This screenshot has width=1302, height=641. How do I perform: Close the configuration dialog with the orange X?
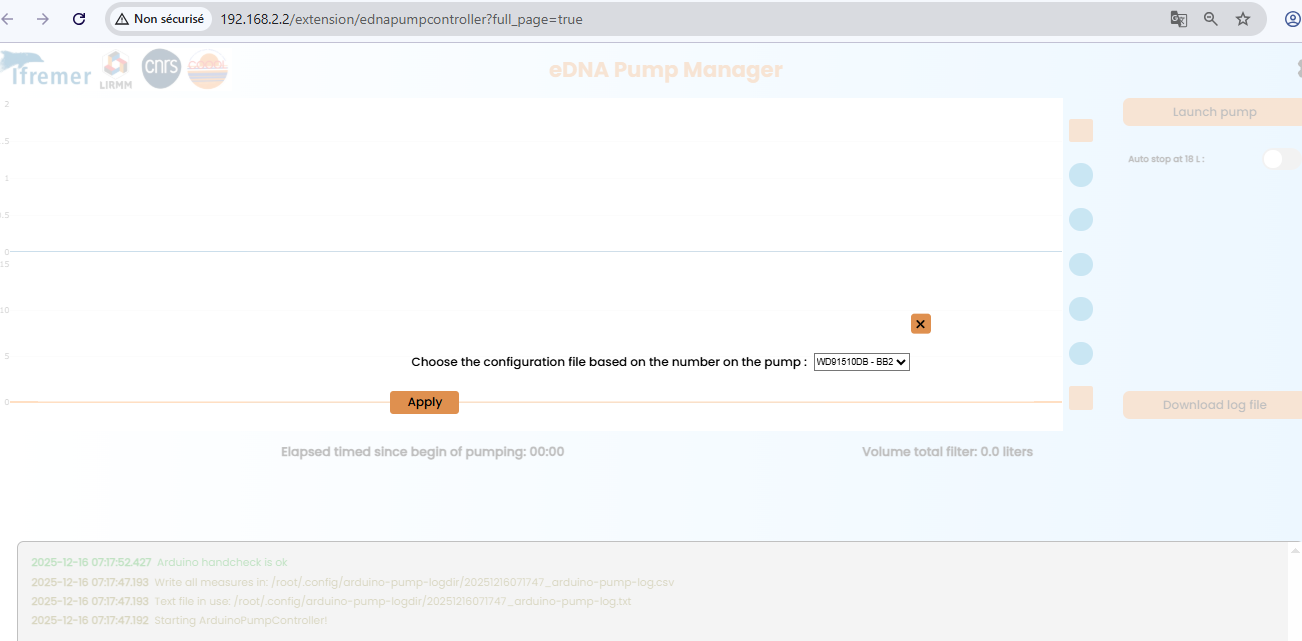920,324
